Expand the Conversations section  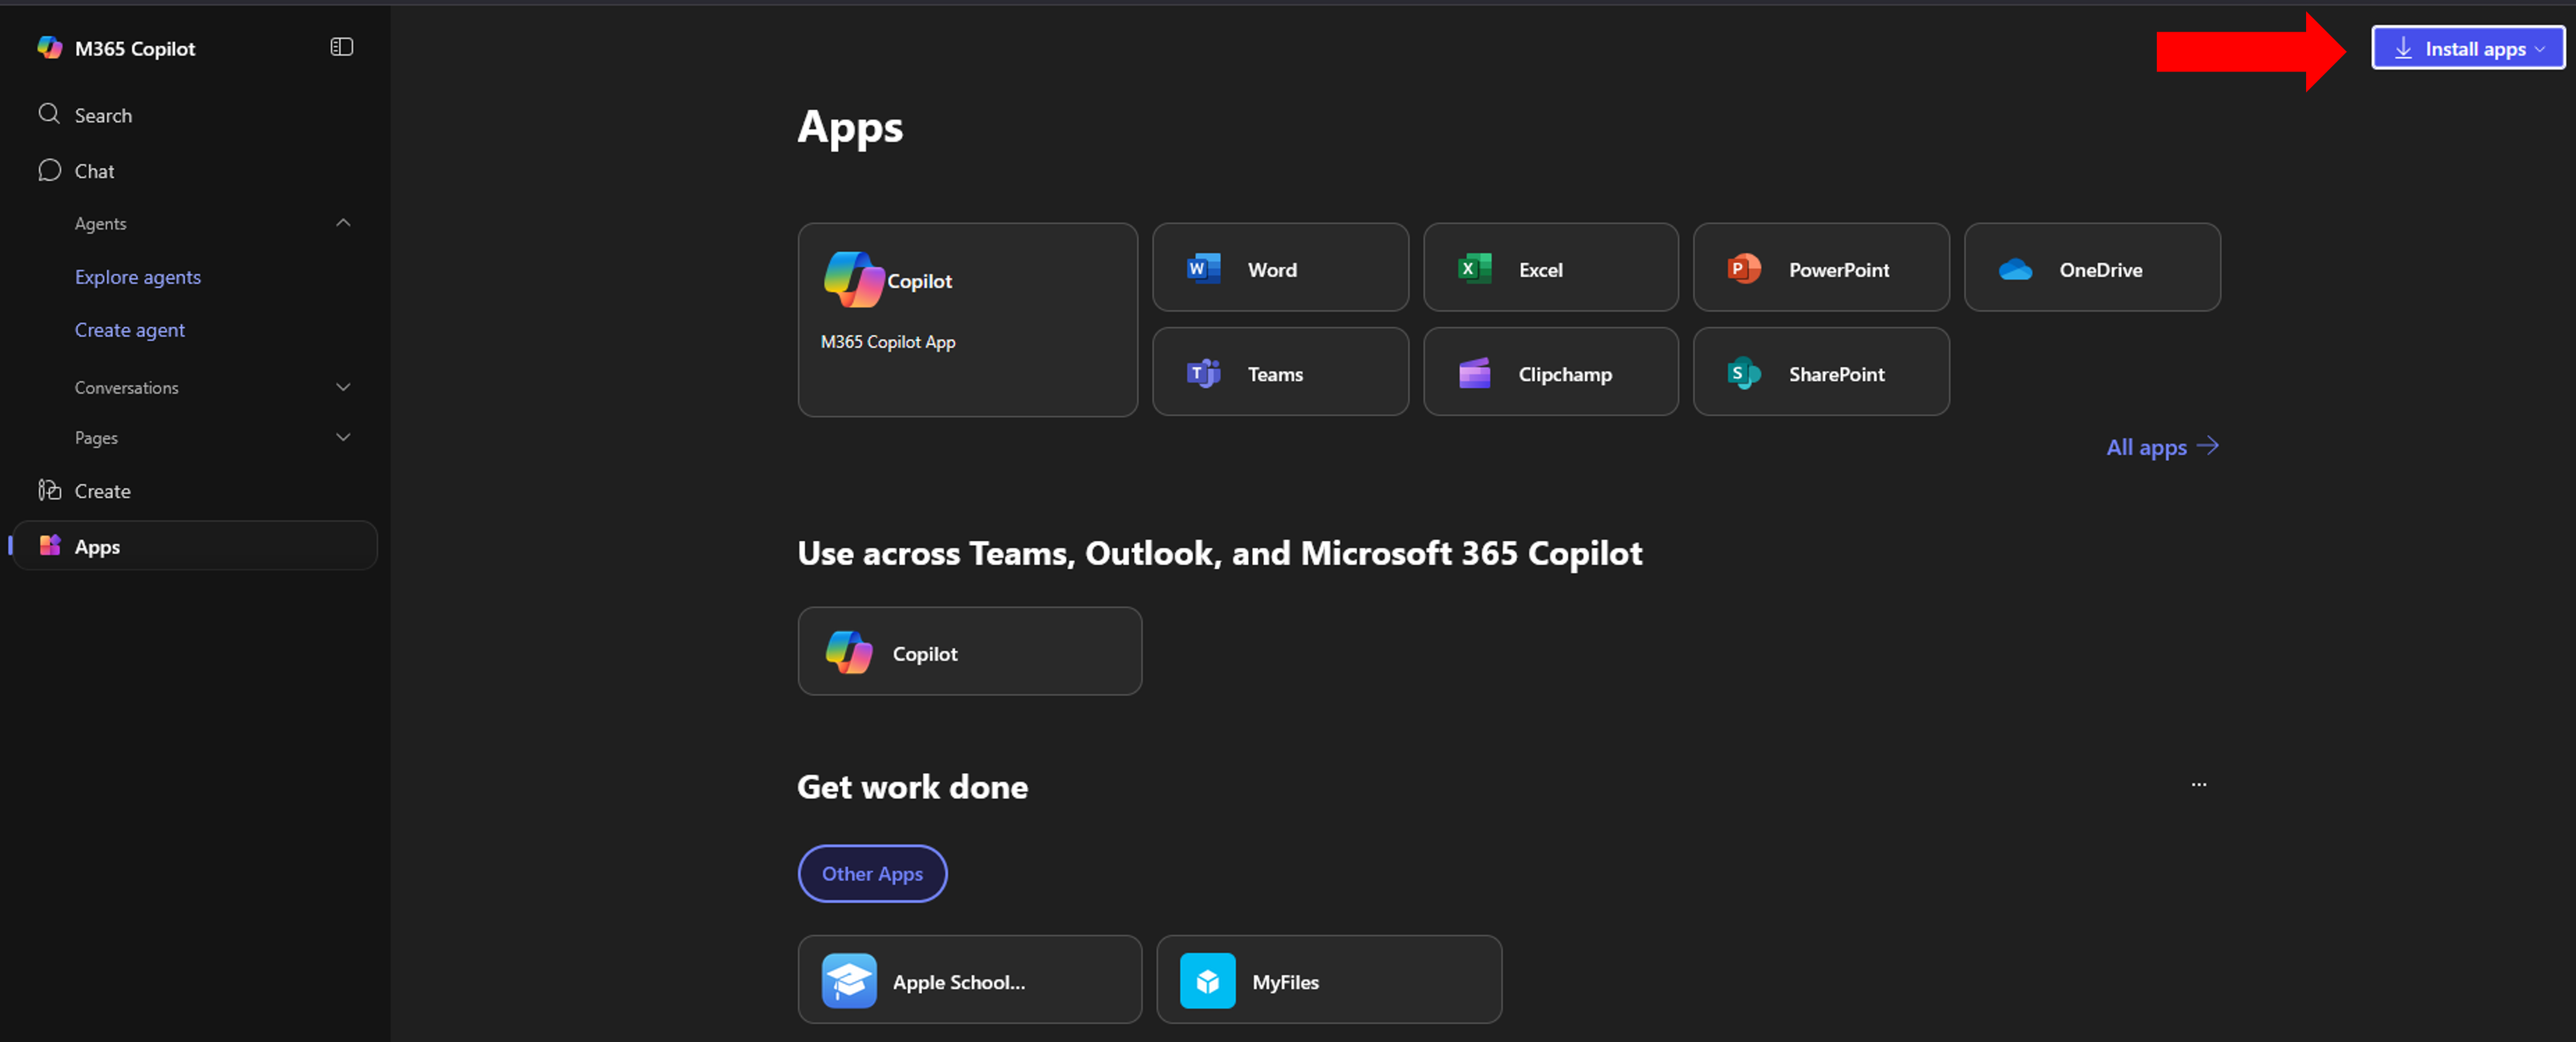click(343, 387)
